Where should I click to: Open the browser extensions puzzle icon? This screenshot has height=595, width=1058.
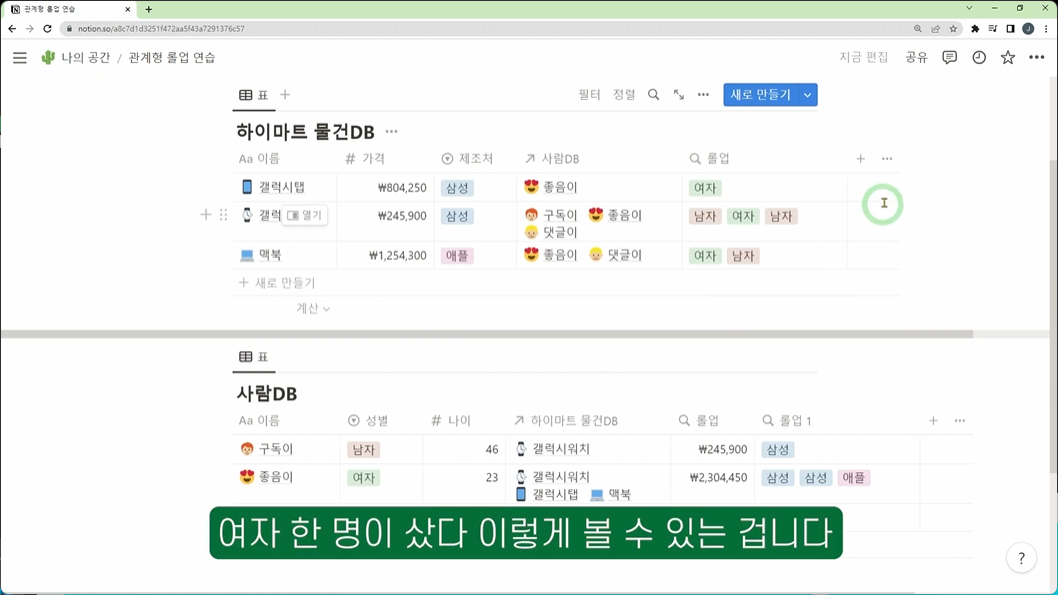click(x=974, y=28)
